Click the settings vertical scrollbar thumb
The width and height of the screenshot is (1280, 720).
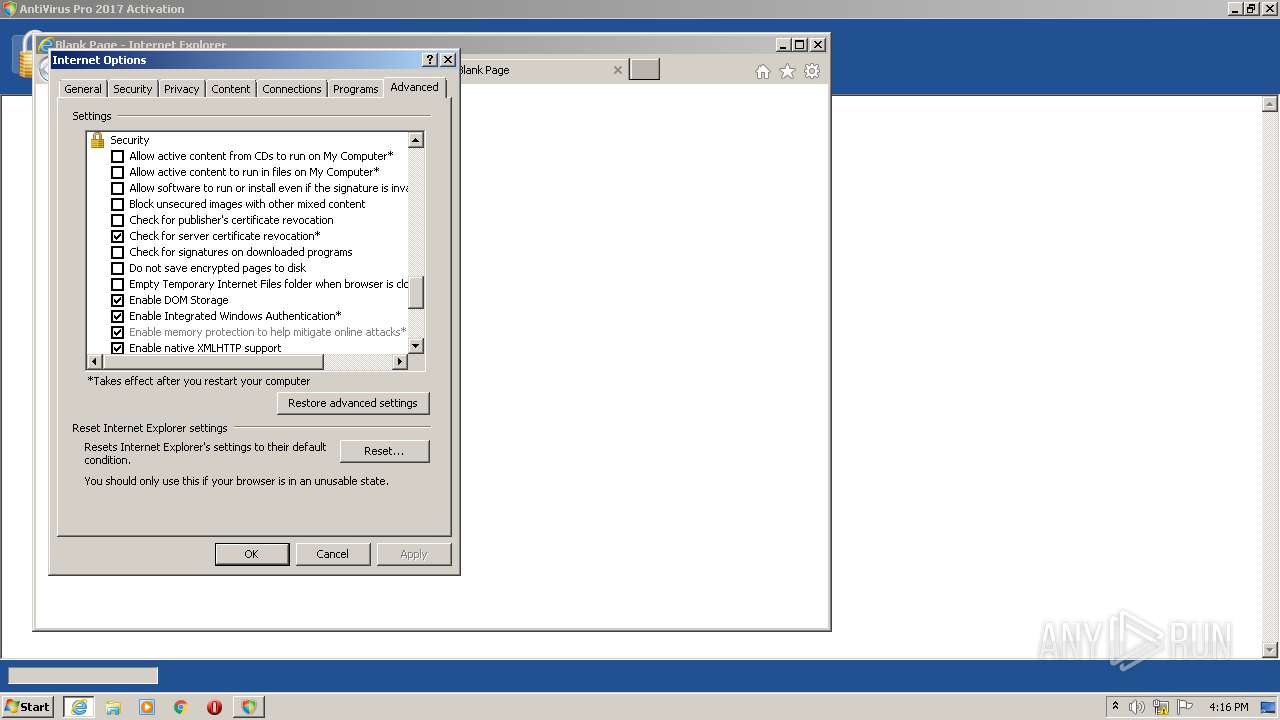pyautogui.click(x=416, y=293)
